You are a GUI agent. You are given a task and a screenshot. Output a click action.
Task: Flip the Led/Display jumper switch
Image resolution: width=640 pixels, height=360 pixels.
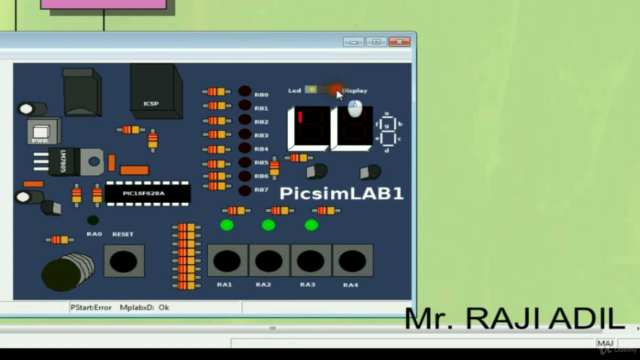click(x=322, y=90)
